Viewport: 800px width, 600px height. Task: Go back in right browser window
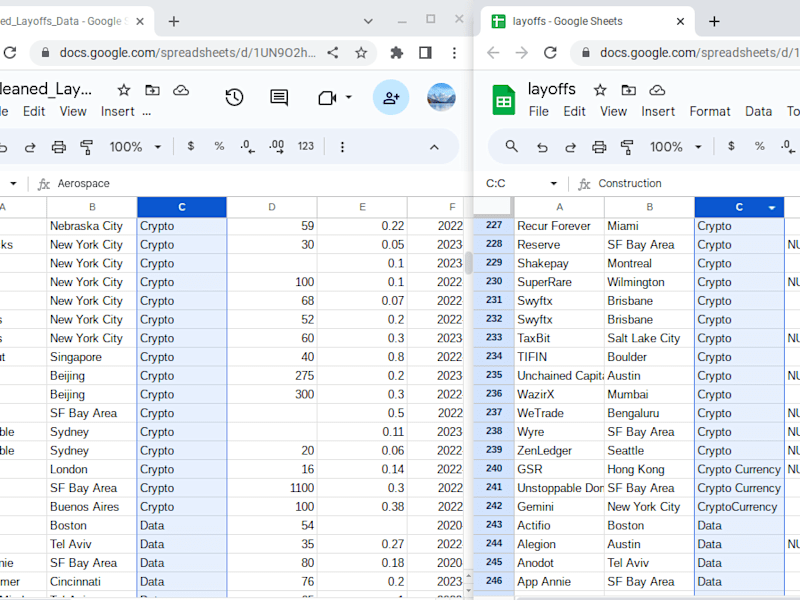(x=493, y=53)
